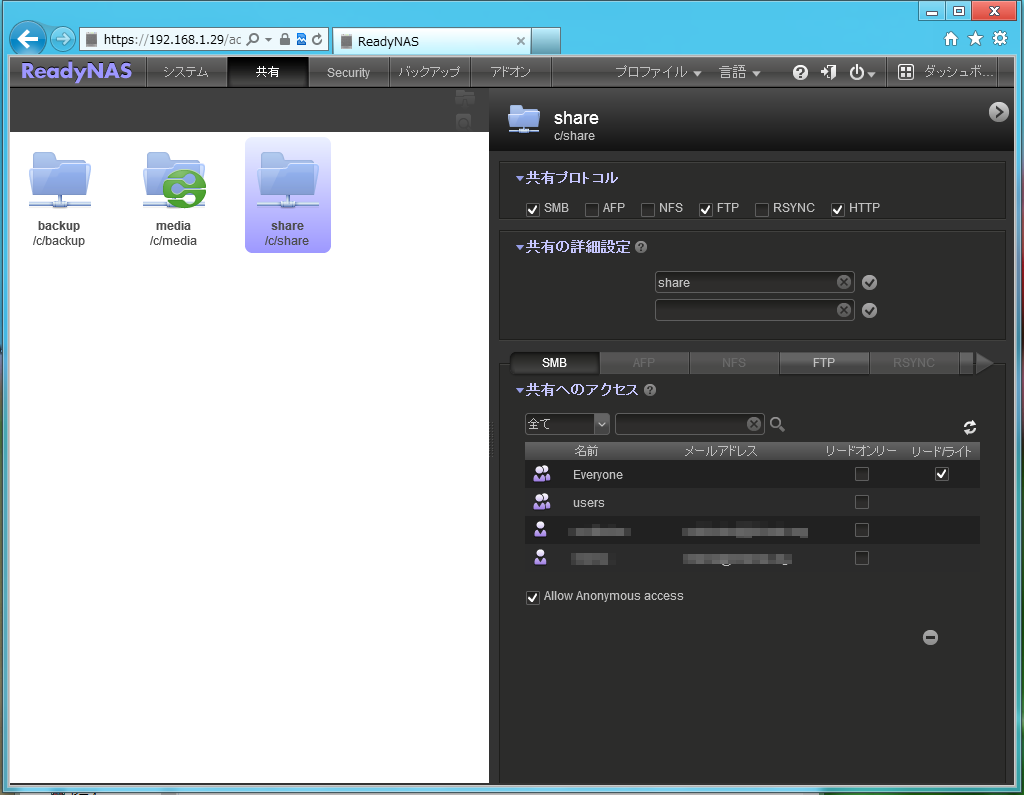Screen dimensions: 1024x795
Task: Click the search magnifier in the access panel
Action: tap(777, 424)
